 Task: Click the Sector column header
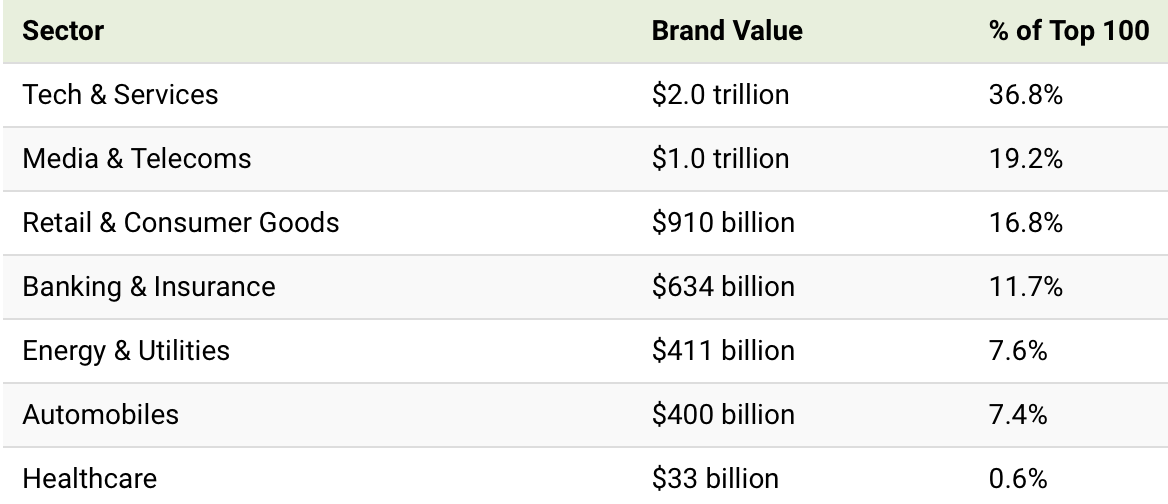point(63,31)
